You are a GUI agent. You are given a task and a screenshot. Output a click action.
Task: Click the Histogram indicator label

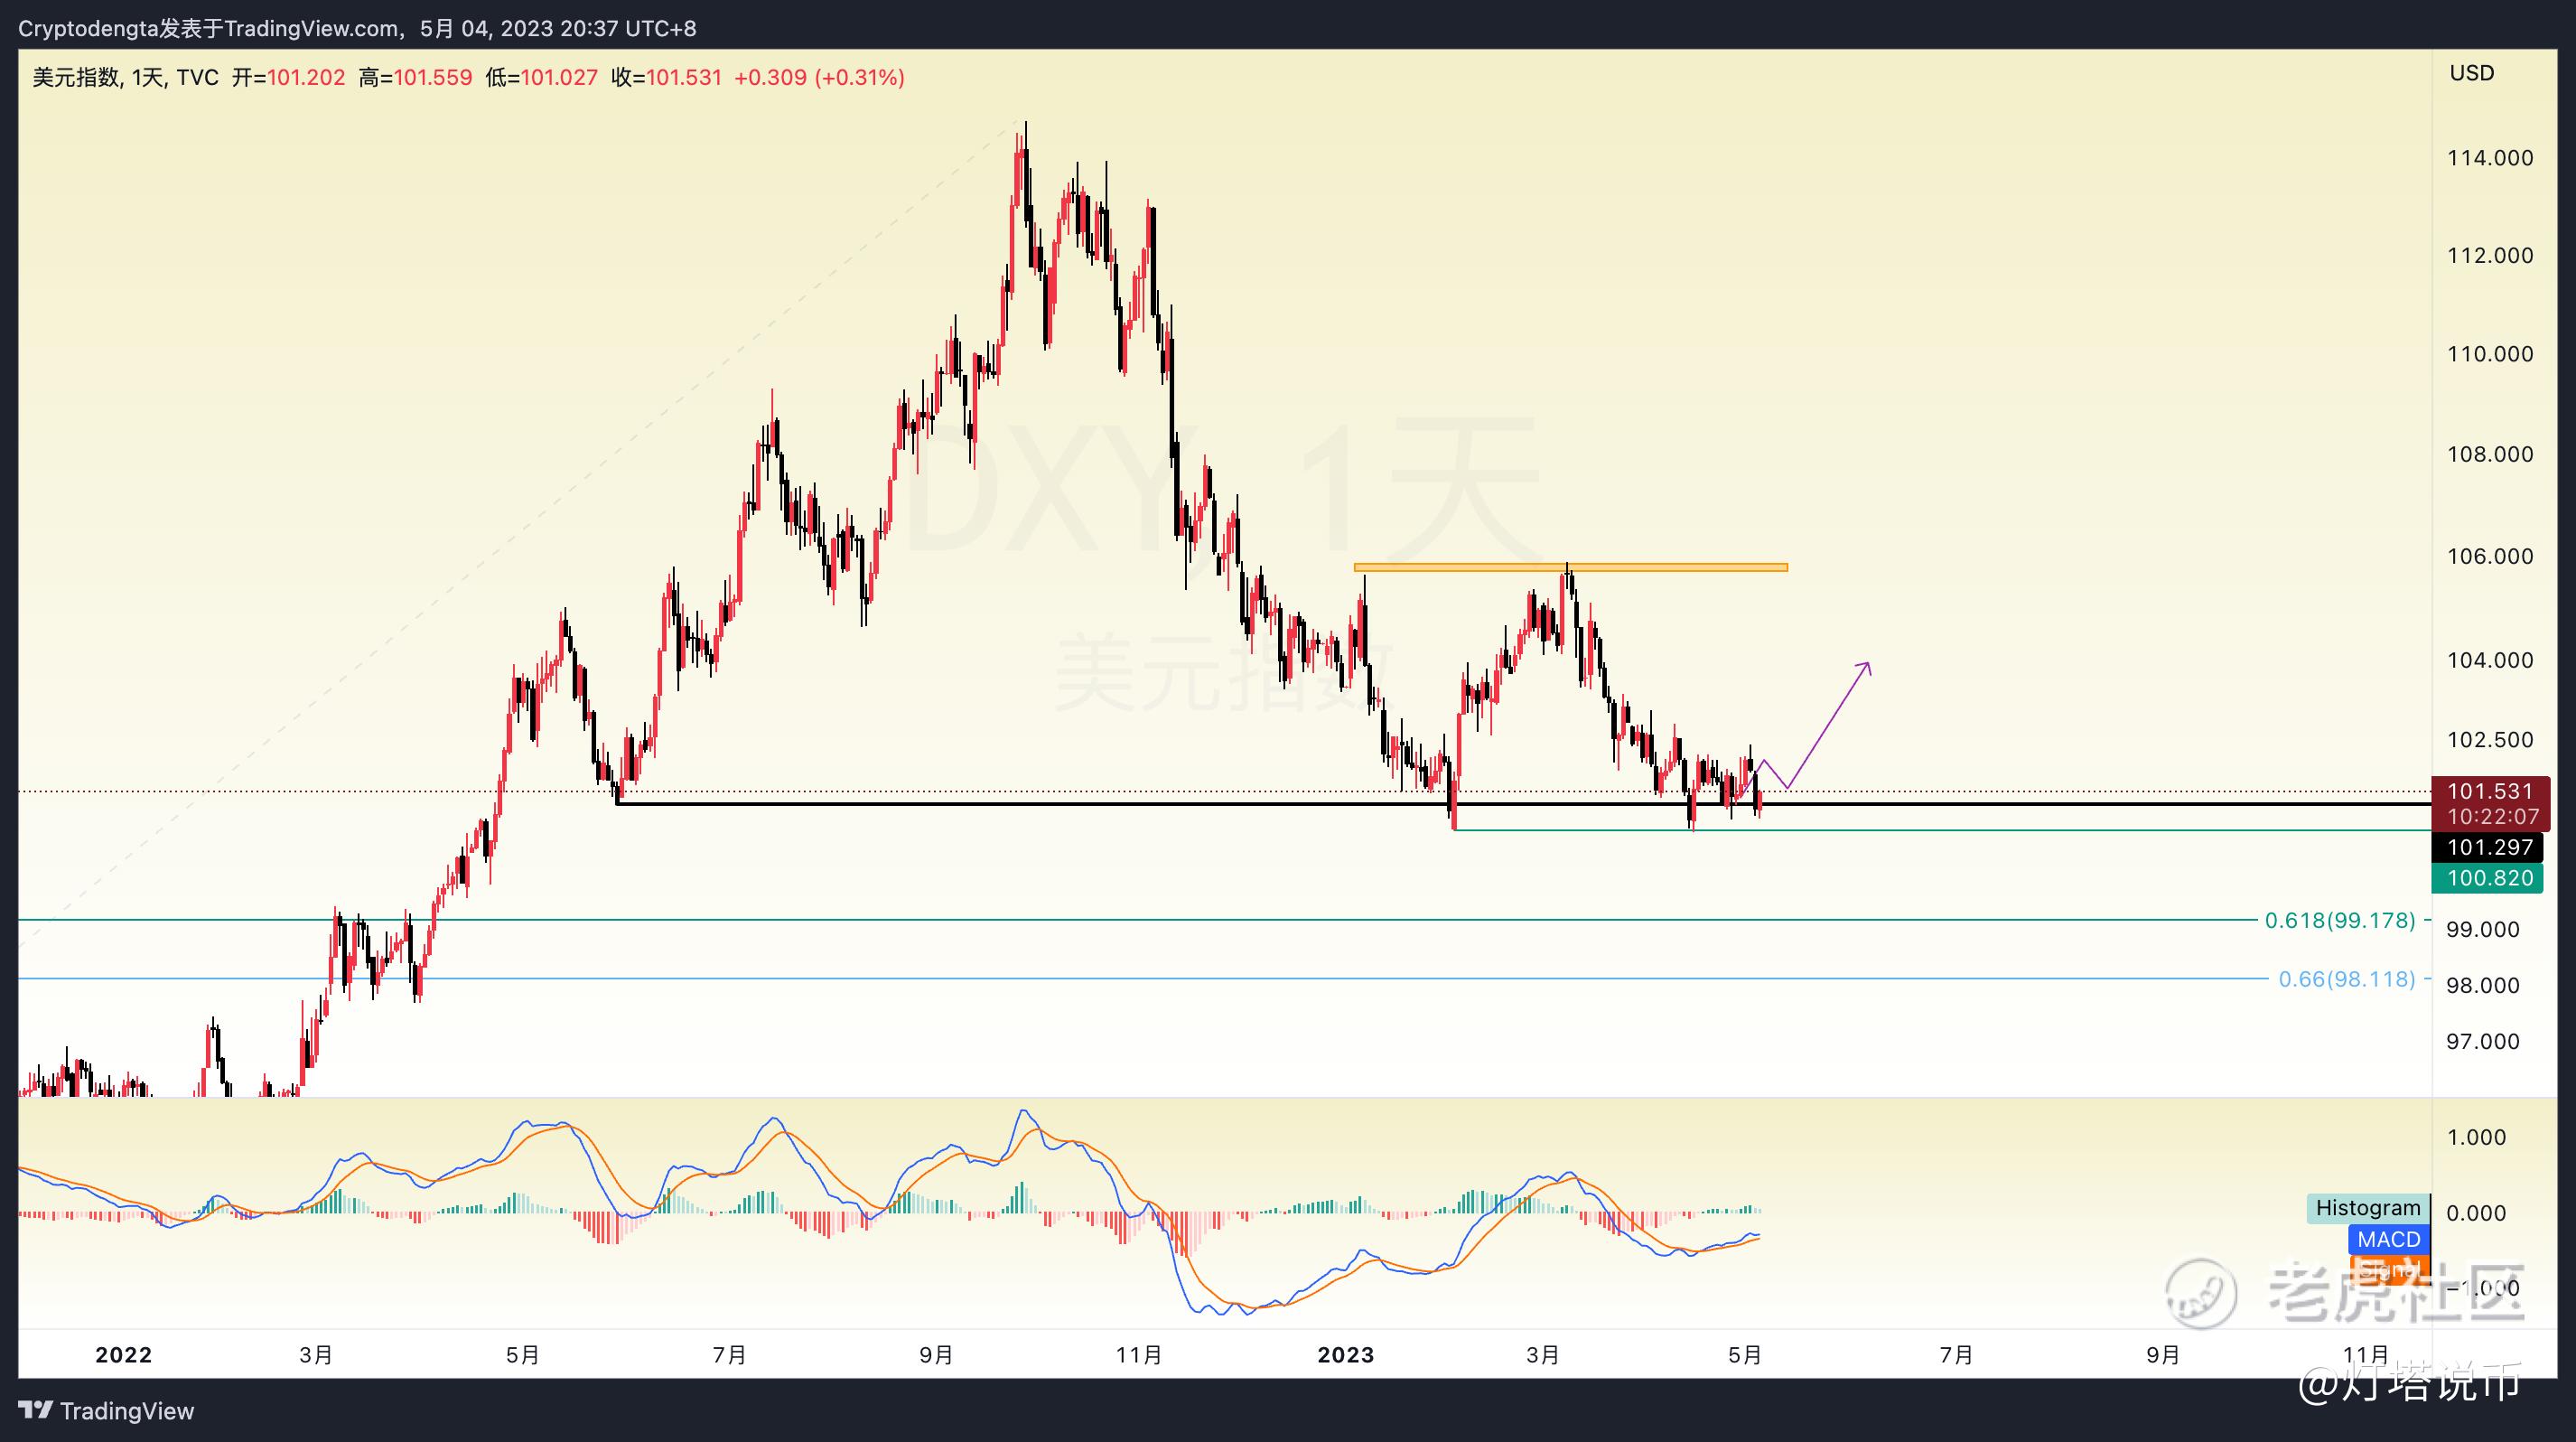[x=2367, y=1208]
